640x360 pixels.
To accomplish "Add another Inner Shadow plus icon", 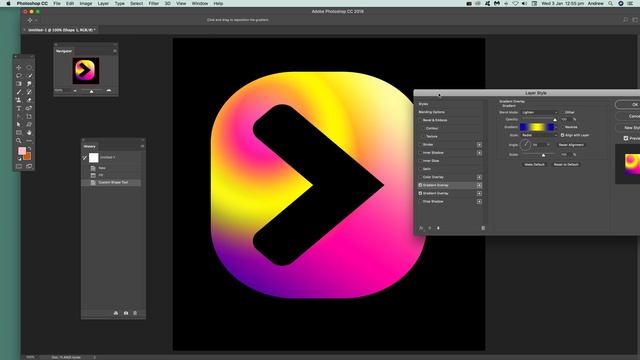I will coord(479,153).
